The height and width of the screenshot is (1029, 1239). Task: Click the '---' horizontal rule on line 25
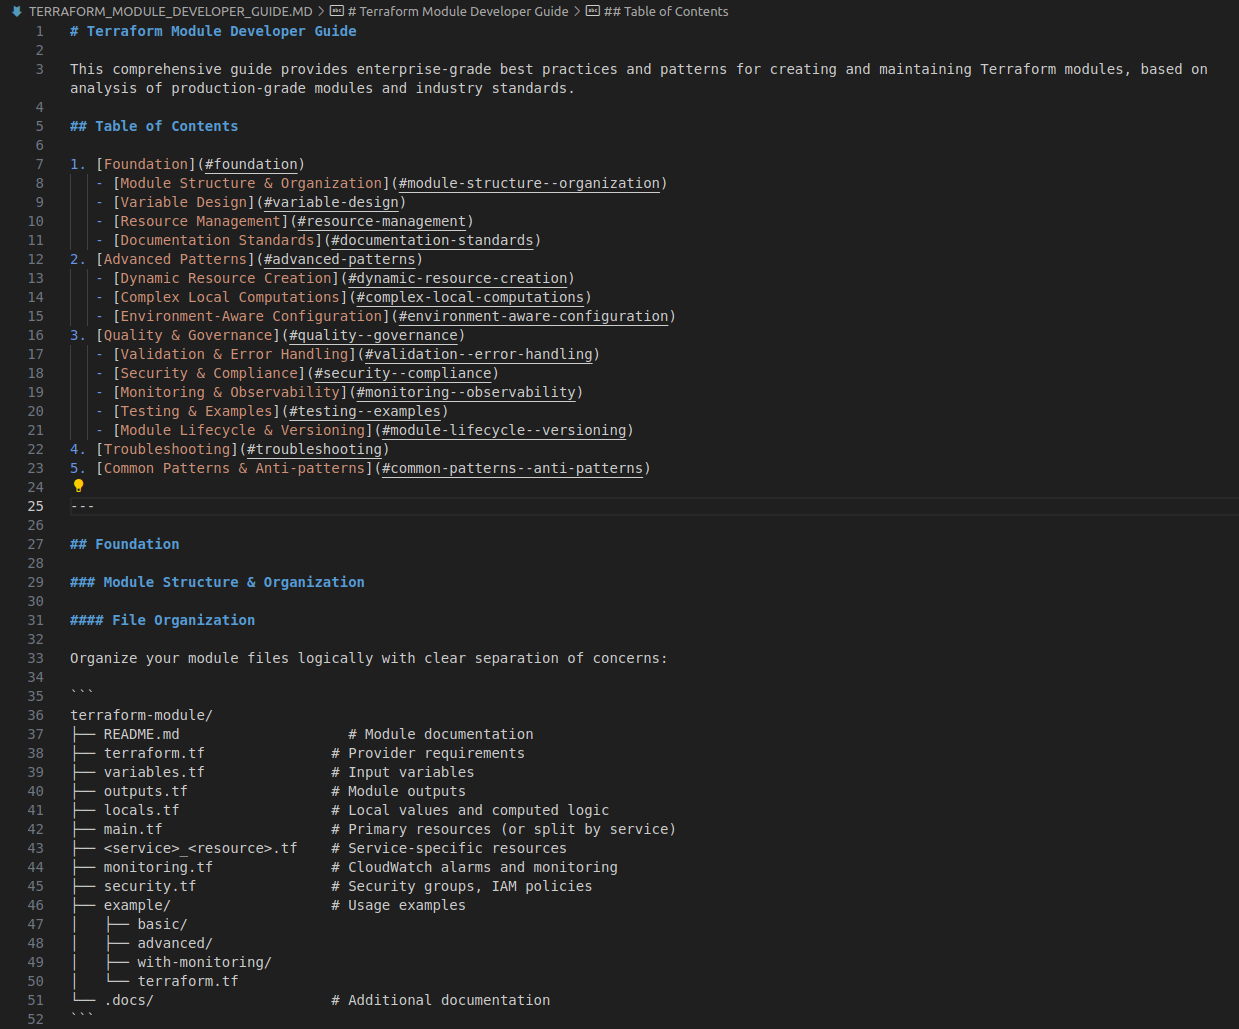[x=82, y=506]
